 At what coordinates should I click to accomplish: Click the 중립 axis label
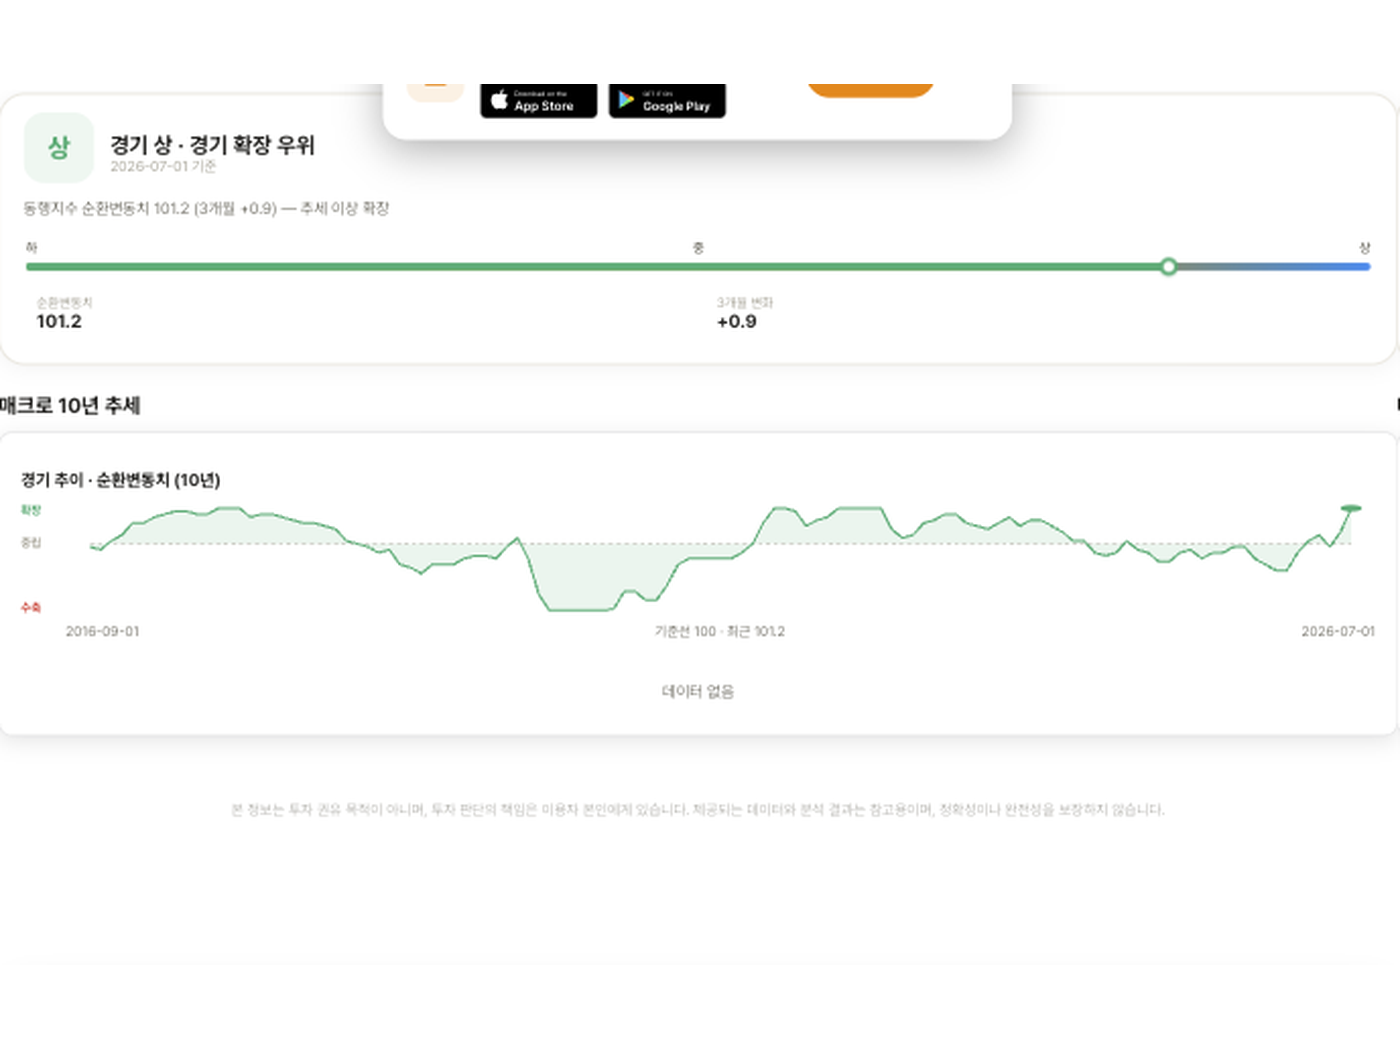(31, 543)
